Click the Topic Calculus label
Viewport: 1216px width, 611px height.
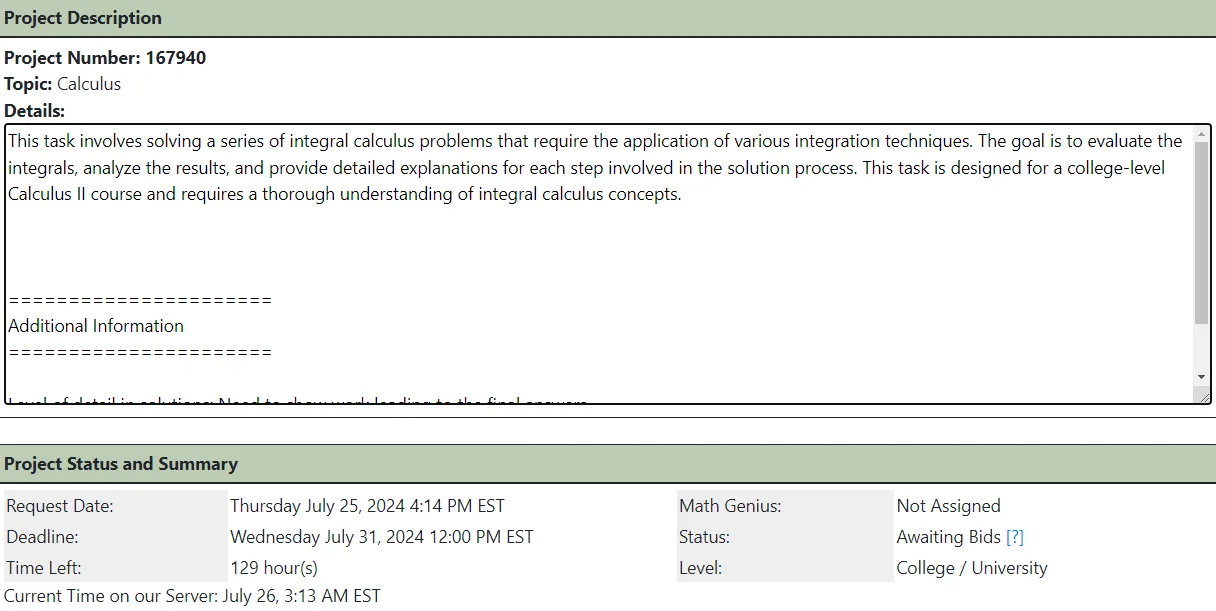tap(62, 84)
